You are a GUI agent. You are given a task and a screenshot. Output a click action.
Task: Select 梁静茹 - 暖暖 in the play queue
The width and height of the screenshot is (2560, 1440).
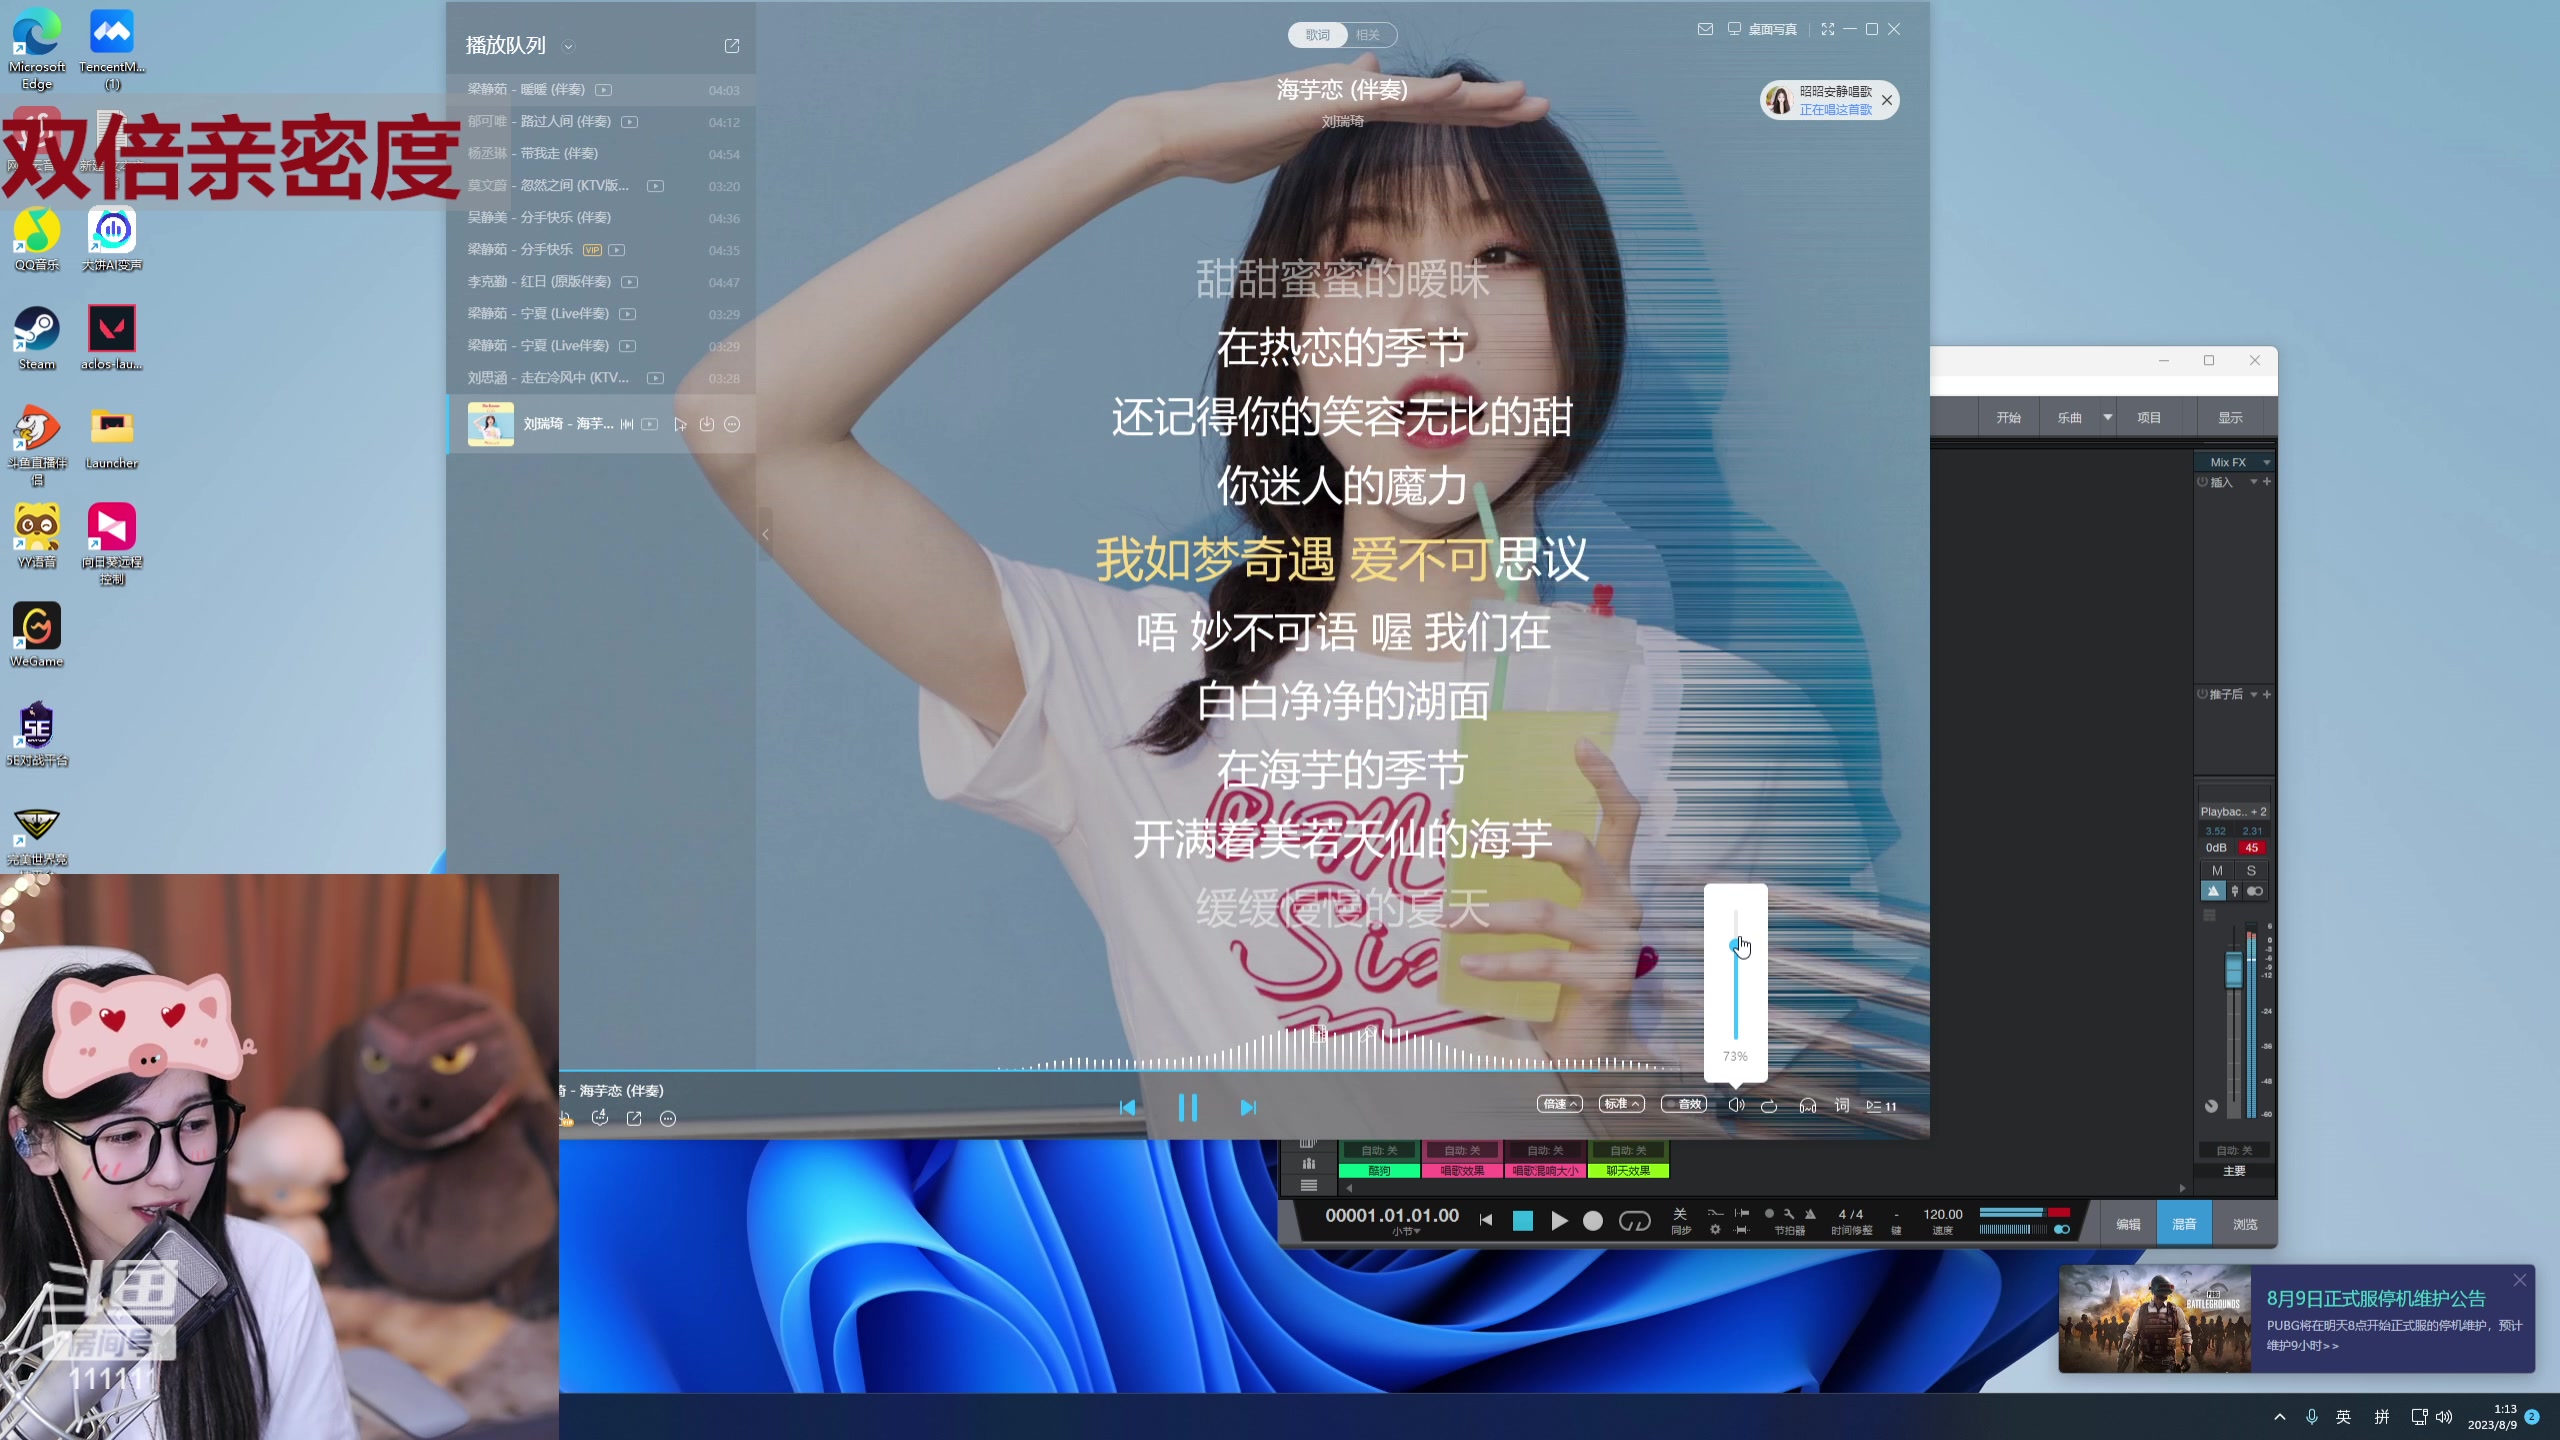click(x=540, y=89)
